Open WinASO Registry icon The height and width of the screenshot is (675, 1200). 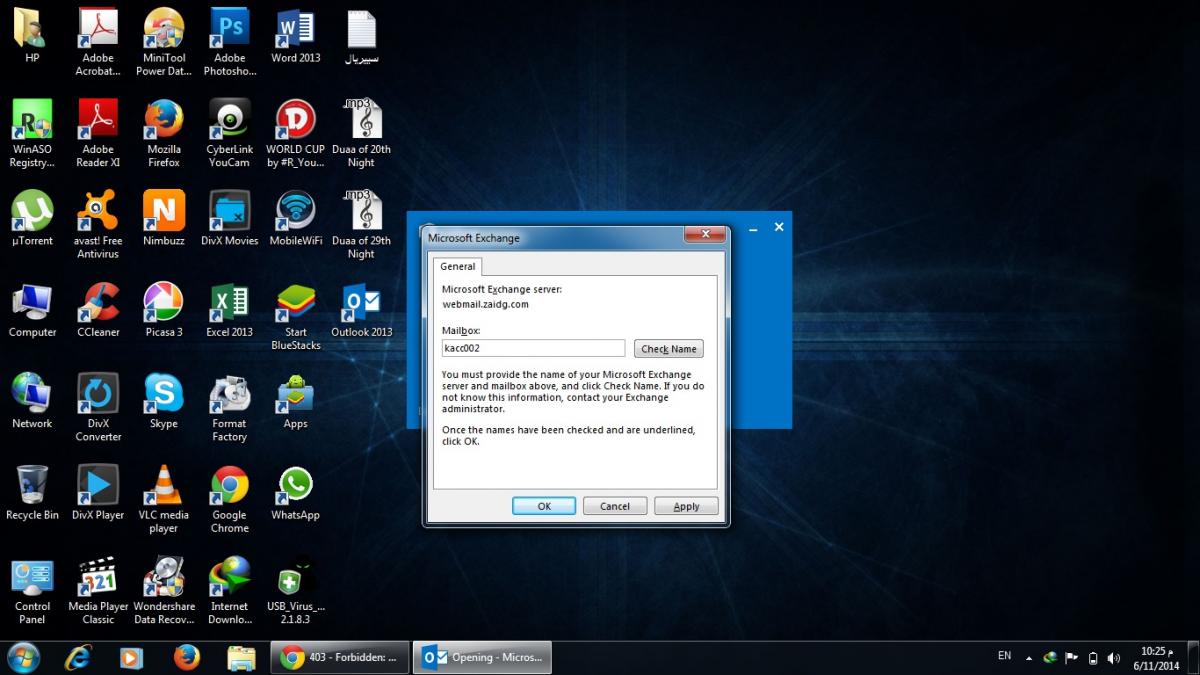[32, 134]
